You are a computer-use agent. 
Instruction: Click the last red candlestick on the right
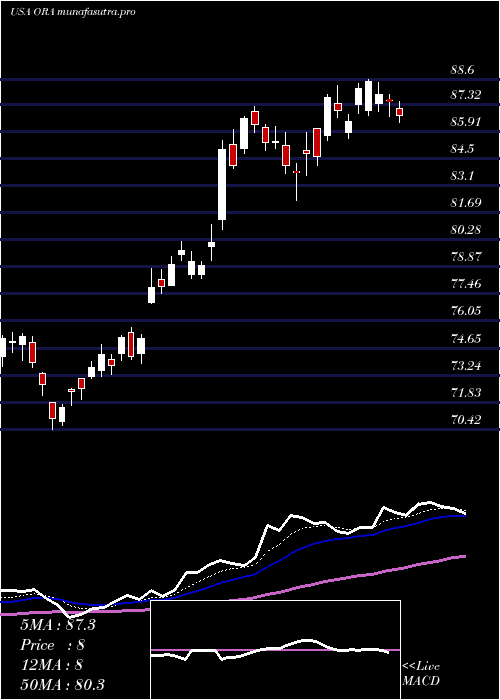coord(400,112)
